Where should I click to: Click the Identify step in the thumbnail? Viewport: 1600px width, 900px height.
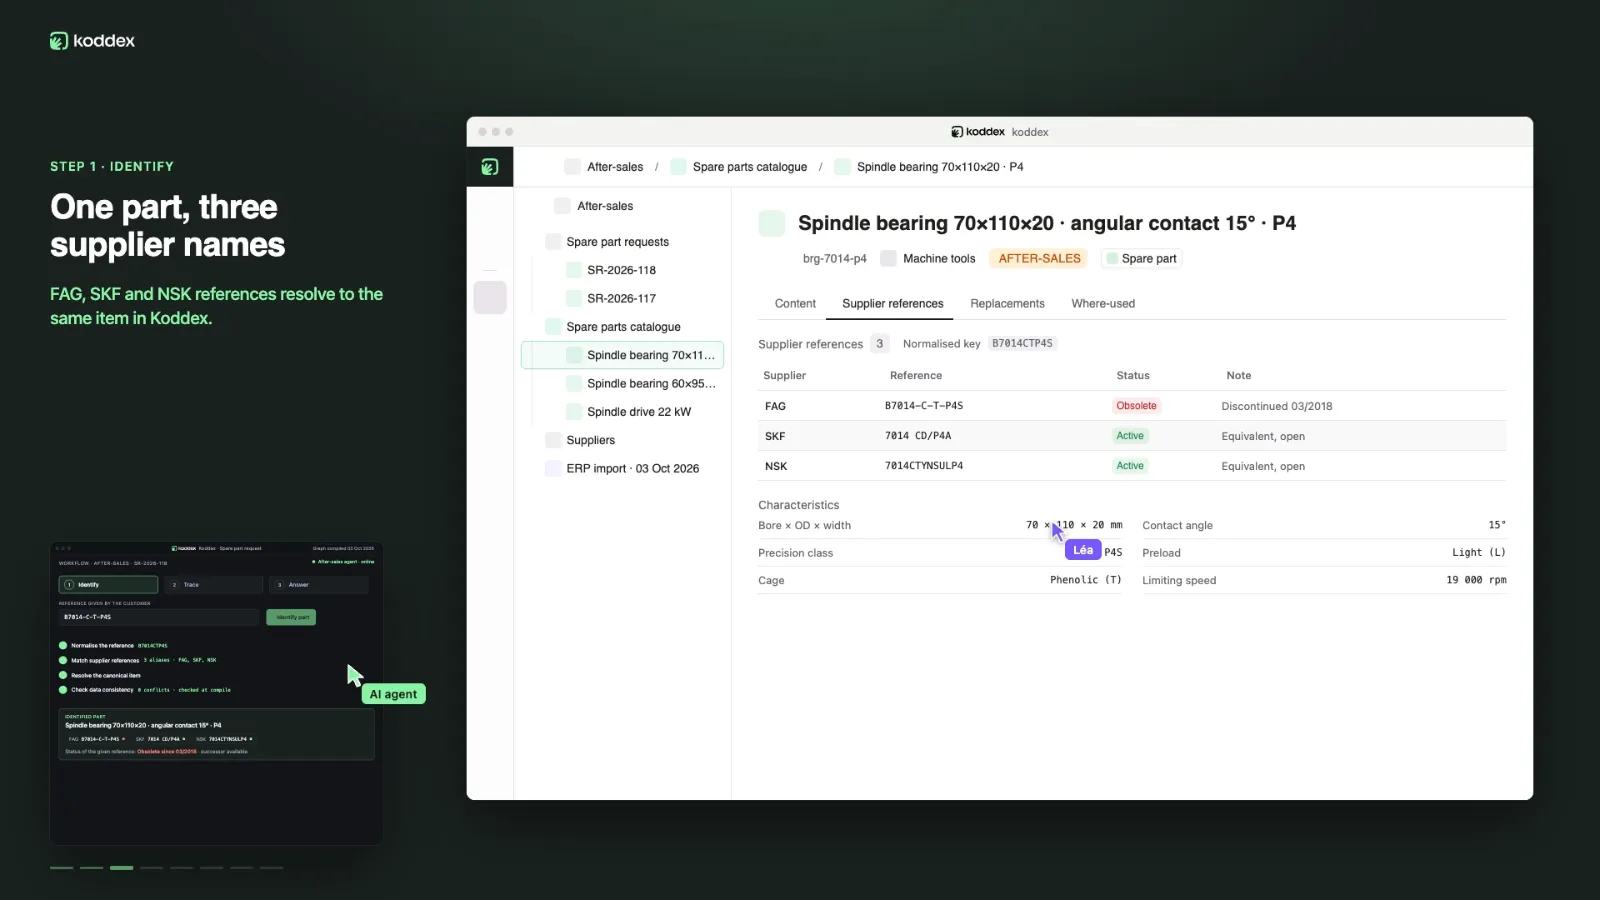point(108,585)
